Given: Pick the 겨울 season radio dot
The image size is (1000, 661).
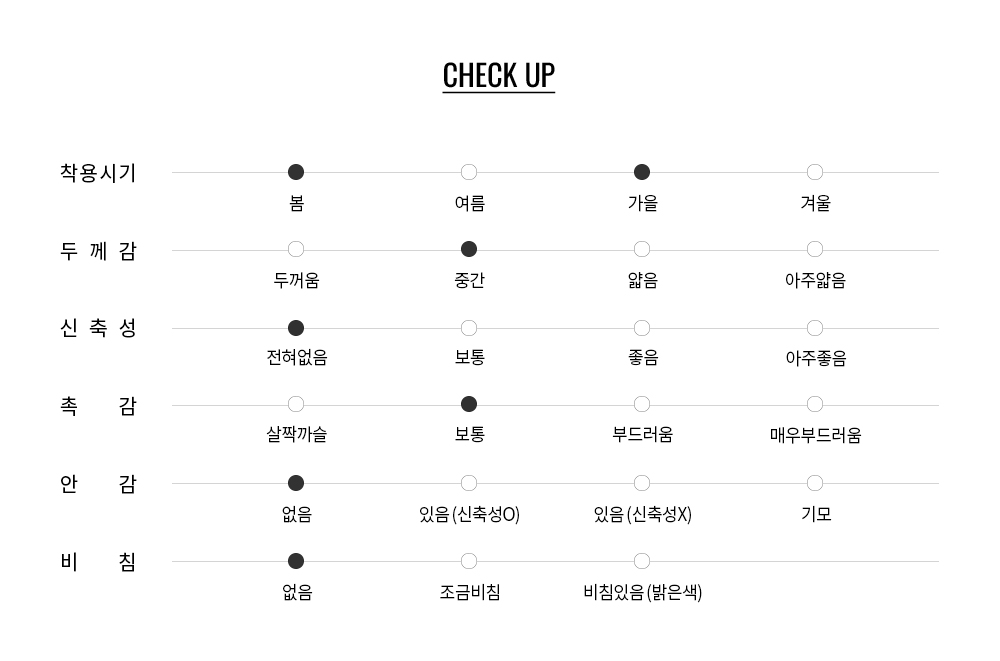Looking at the screenshot, I should (x=815, y=172).
